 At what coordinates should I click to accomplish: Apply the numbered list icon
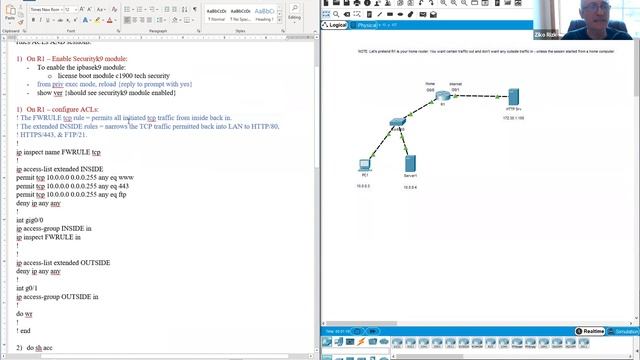139,9
